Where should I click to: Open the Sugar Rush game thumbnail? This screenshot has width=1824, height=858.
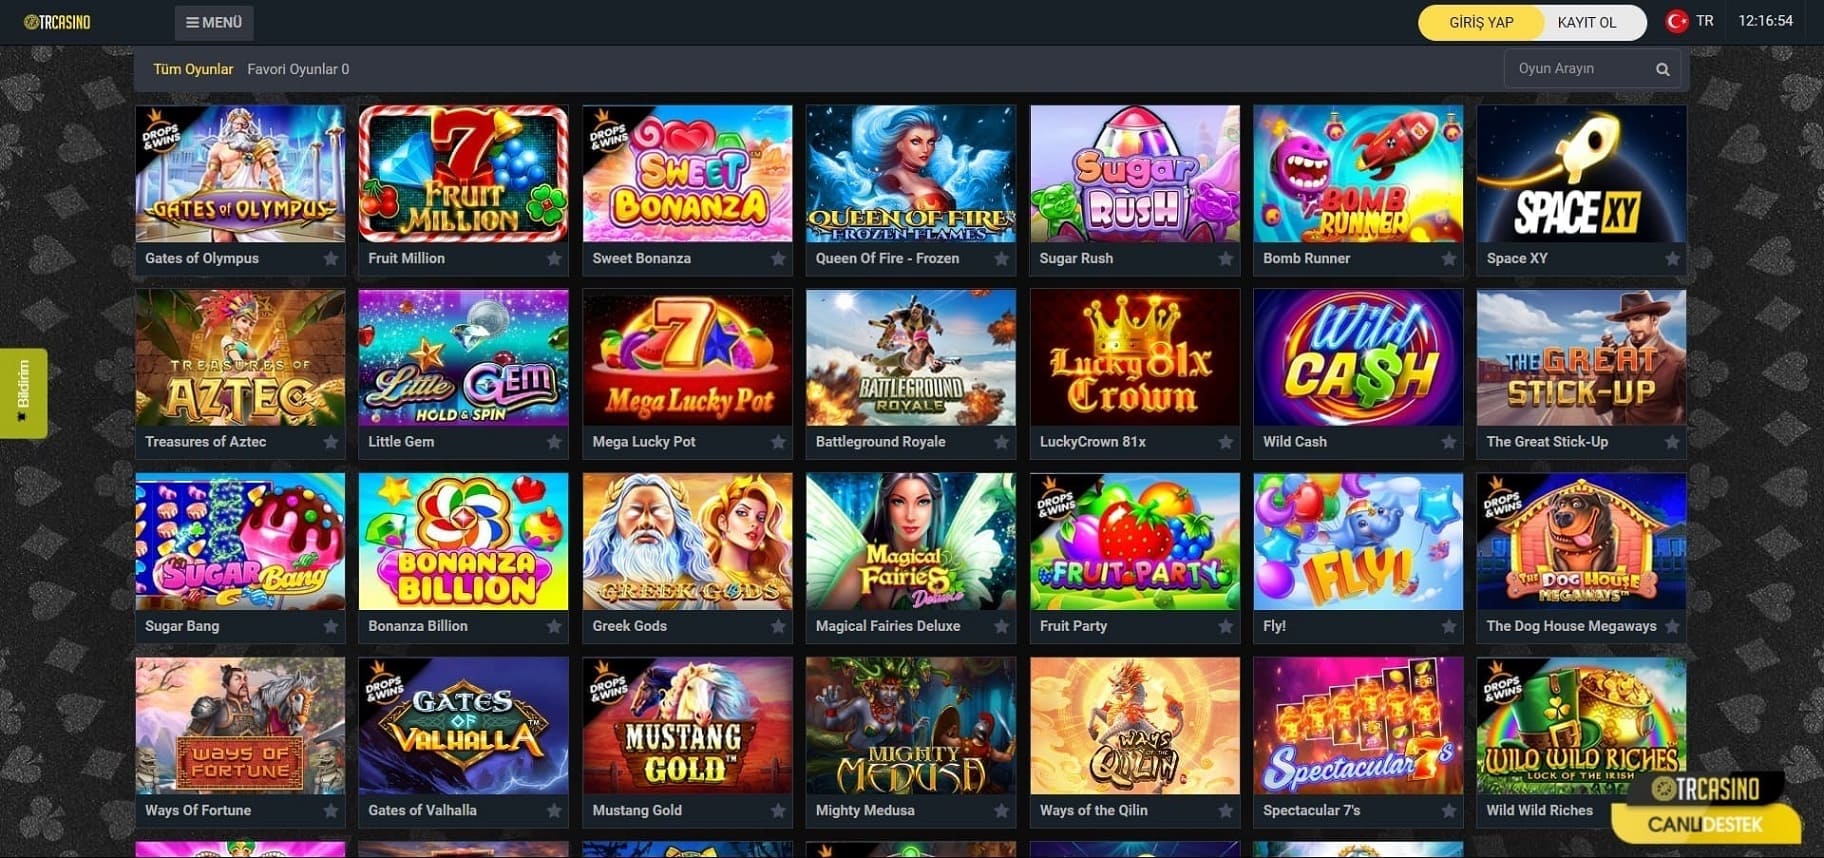point(1135,174)
